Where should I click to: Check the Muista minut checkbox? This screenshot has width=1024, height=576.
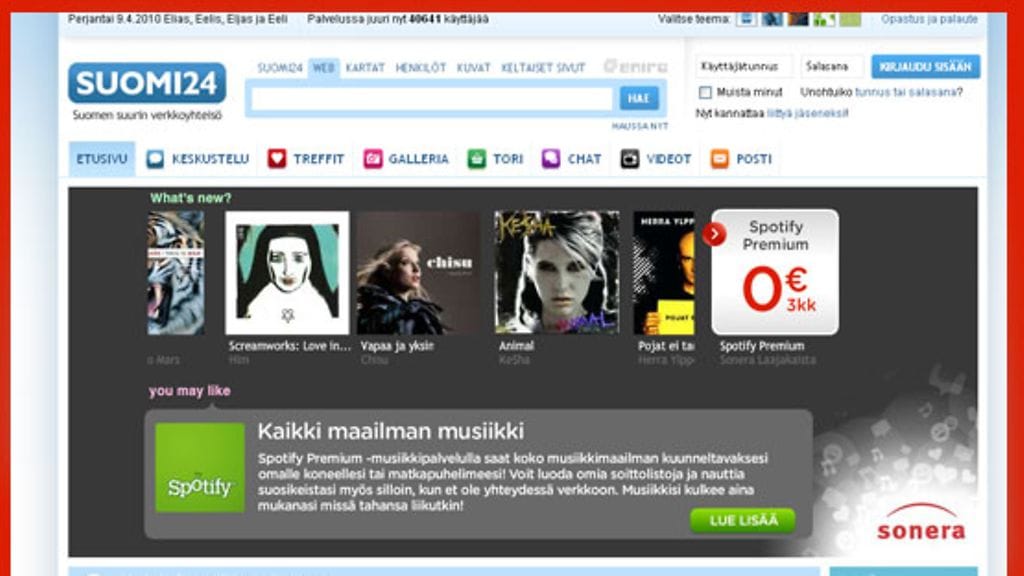coord(705,92)
